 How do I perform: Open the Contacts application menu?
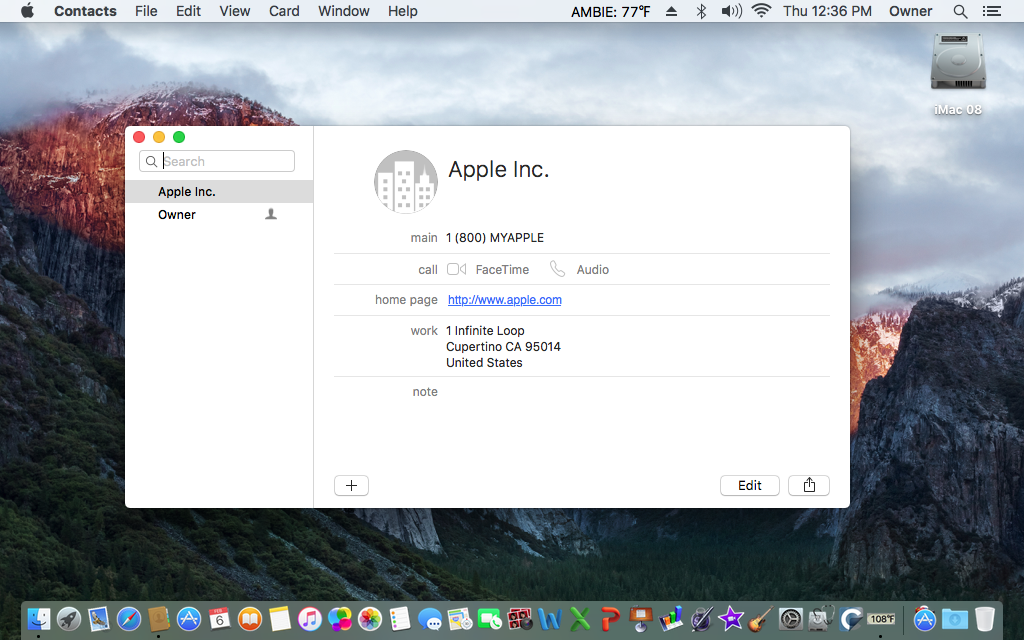[x=85, y=11]
